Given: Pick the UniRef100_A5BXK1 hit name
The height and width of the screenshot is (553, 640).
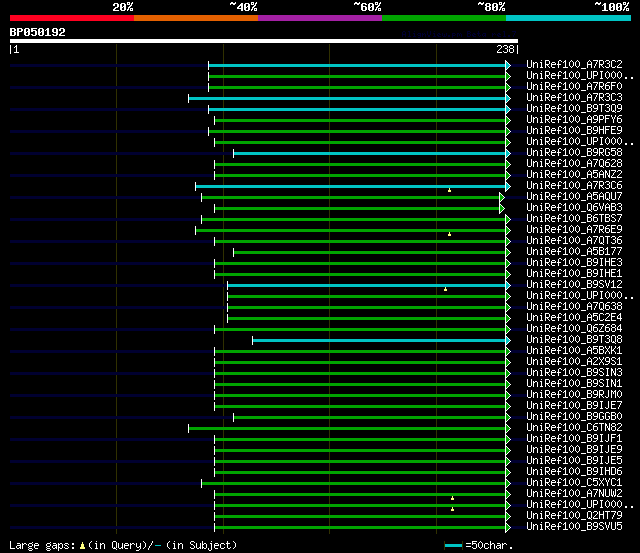Looking at the screenshot, I should point(574,351).
